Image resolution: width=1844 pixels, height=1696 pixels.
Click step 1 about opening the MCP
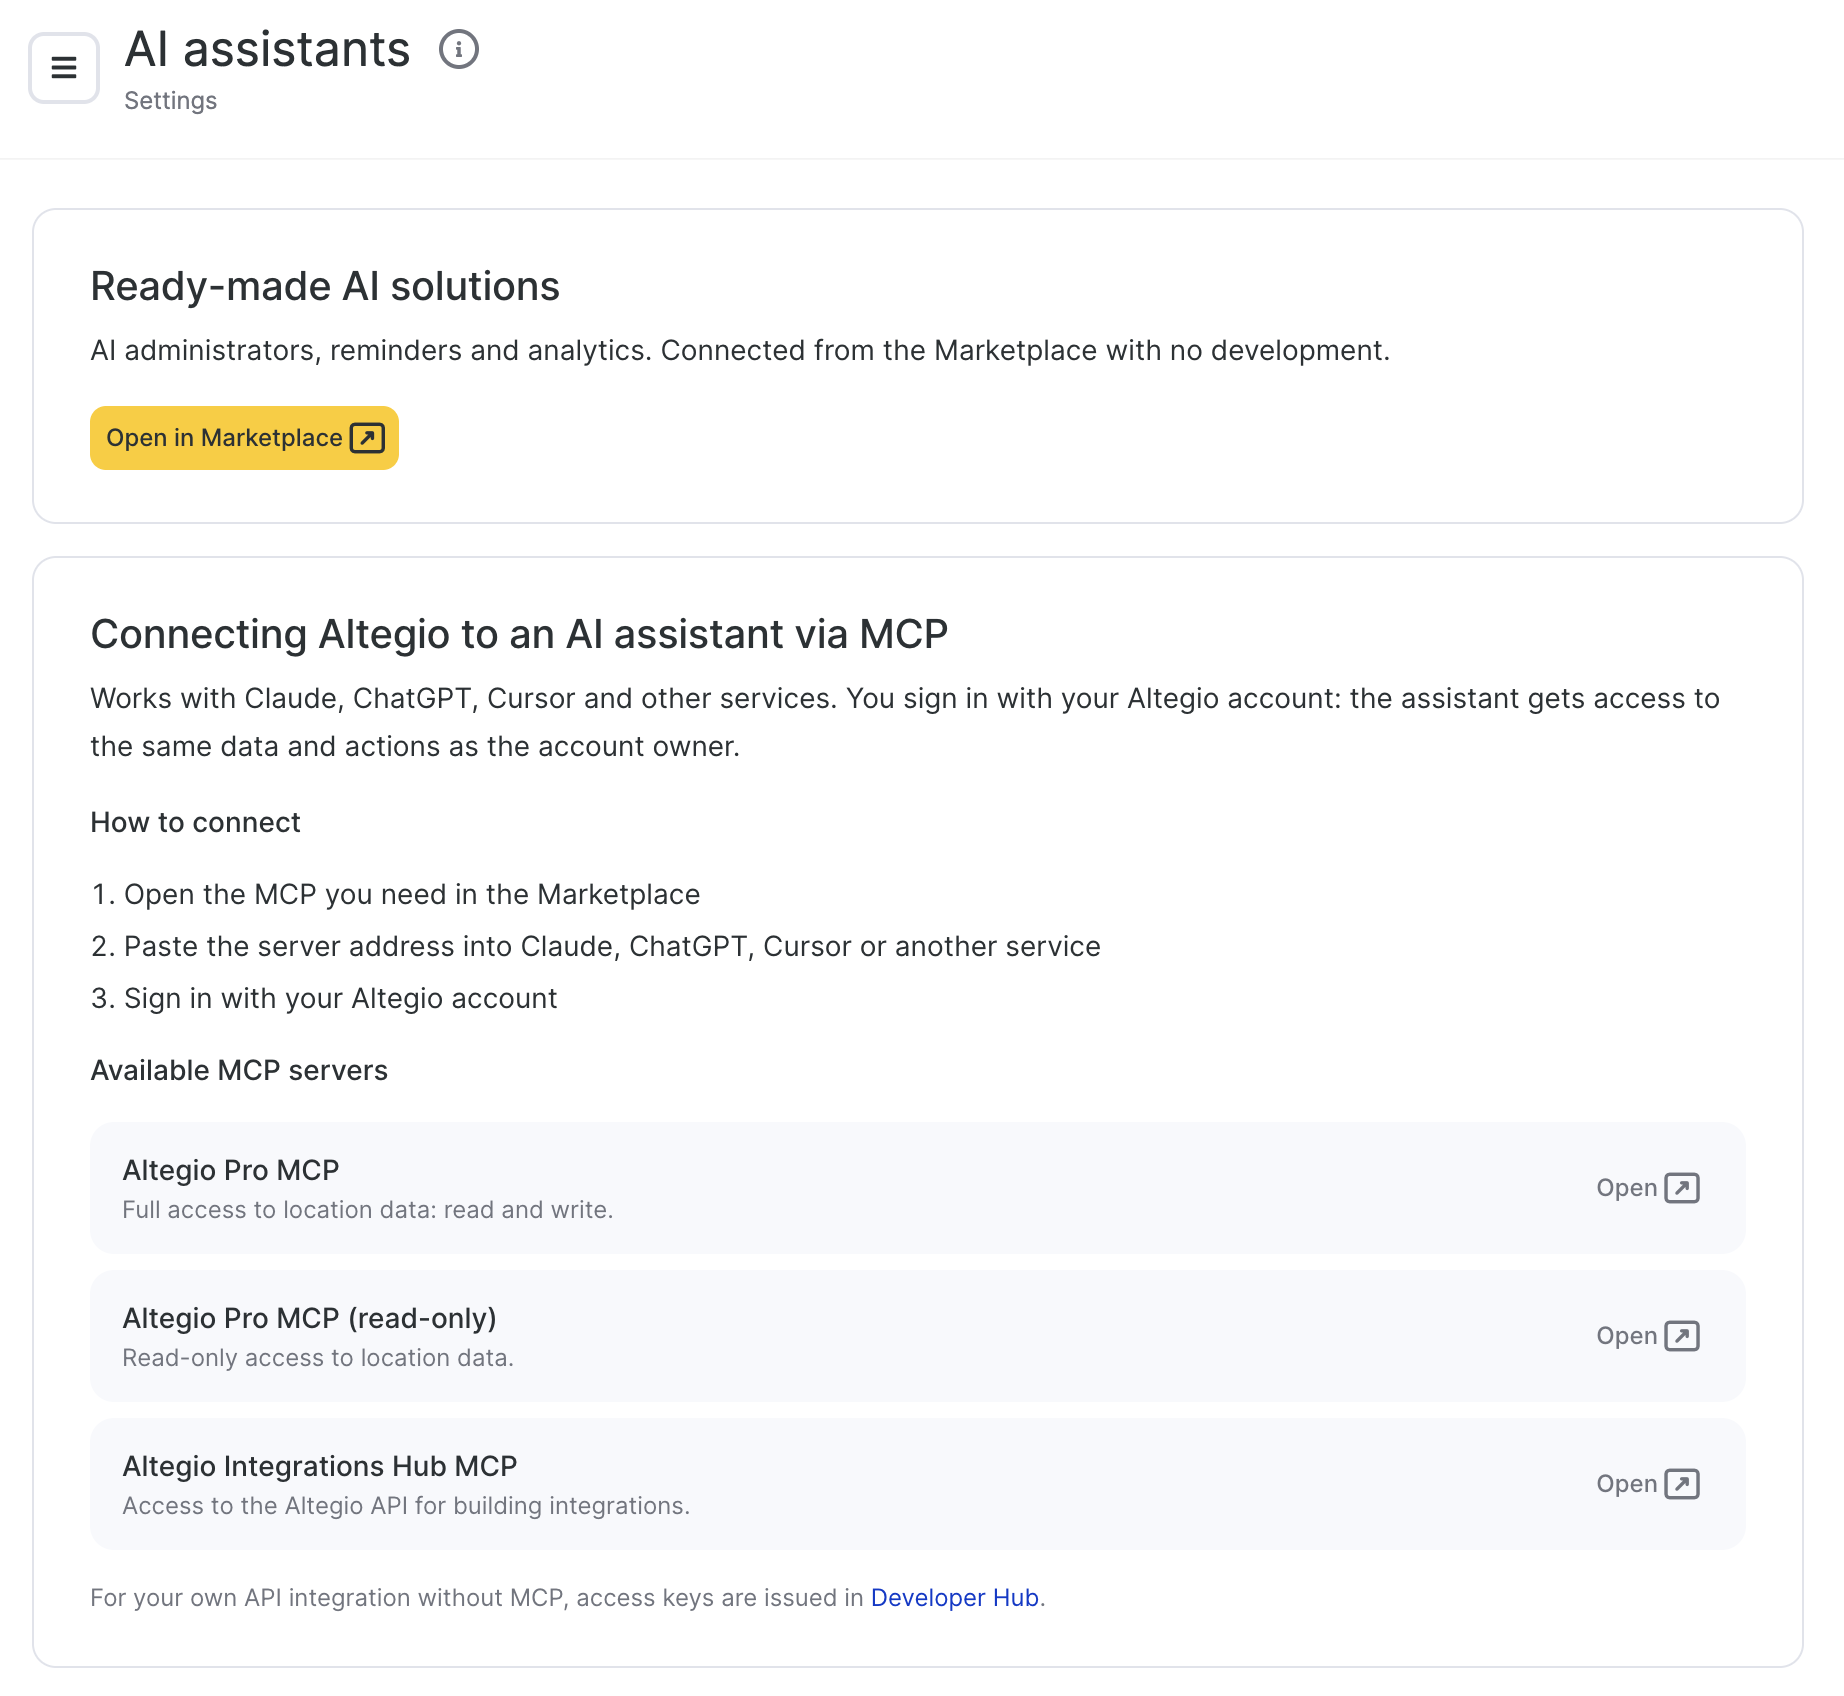395,894
